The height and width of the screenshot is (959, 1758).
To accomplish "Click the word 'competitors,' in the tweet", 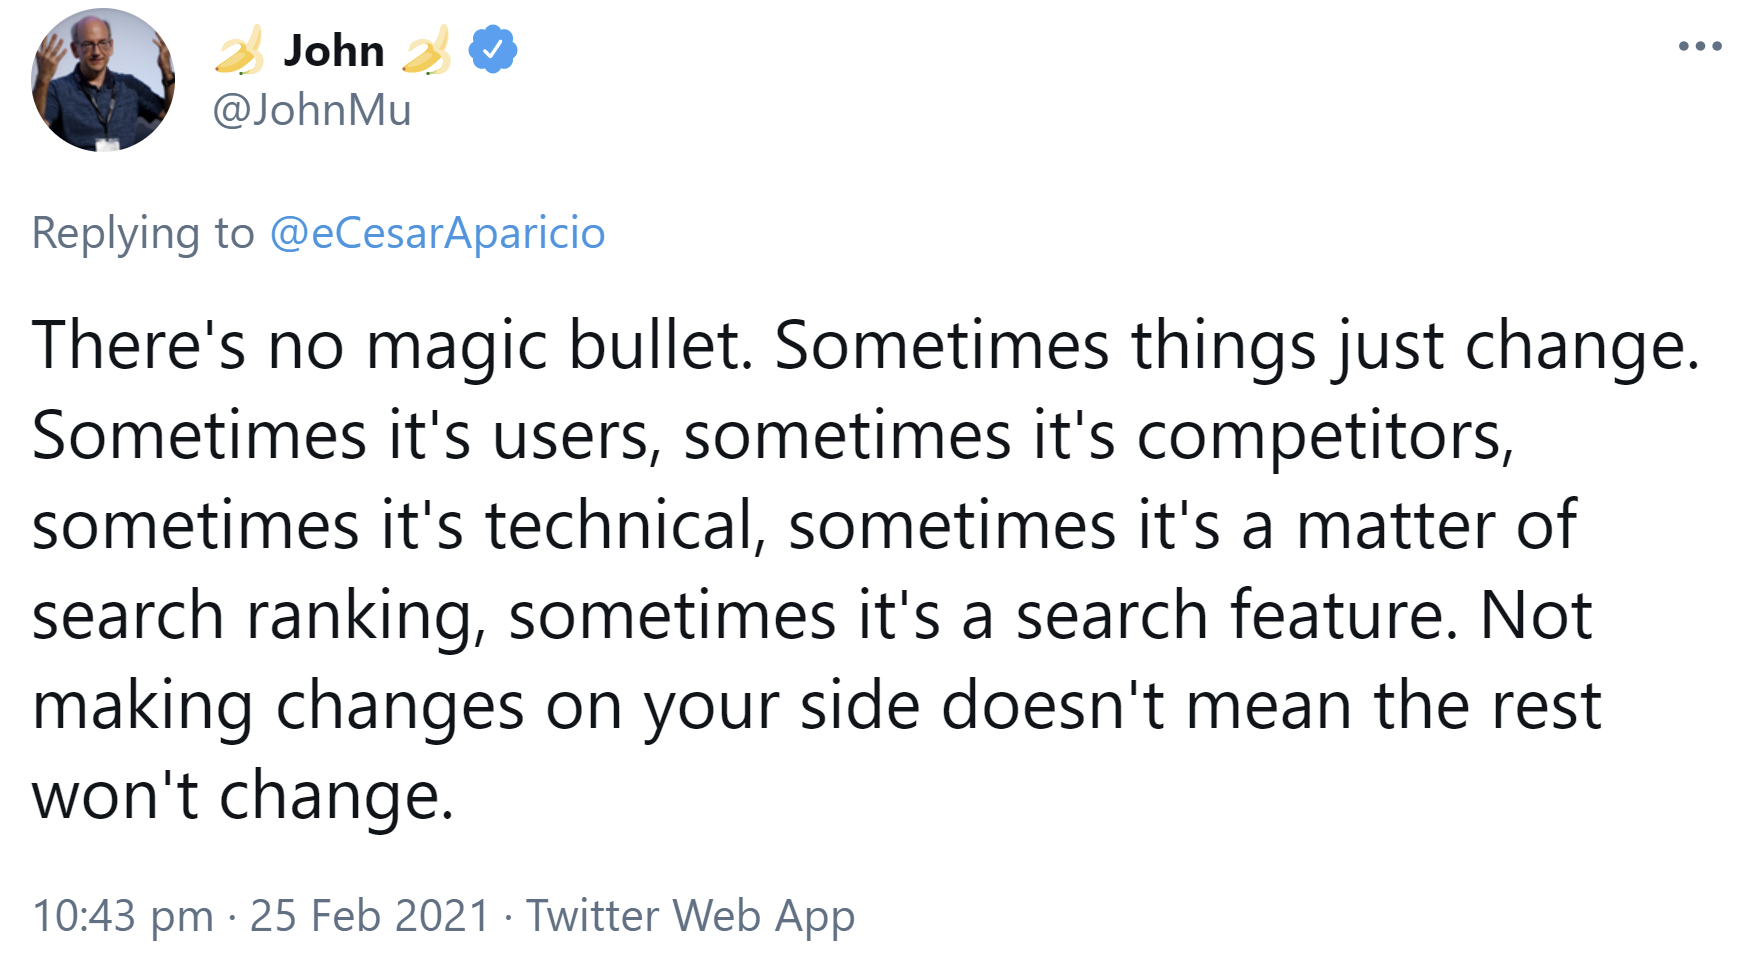I will coord(1325,436).
